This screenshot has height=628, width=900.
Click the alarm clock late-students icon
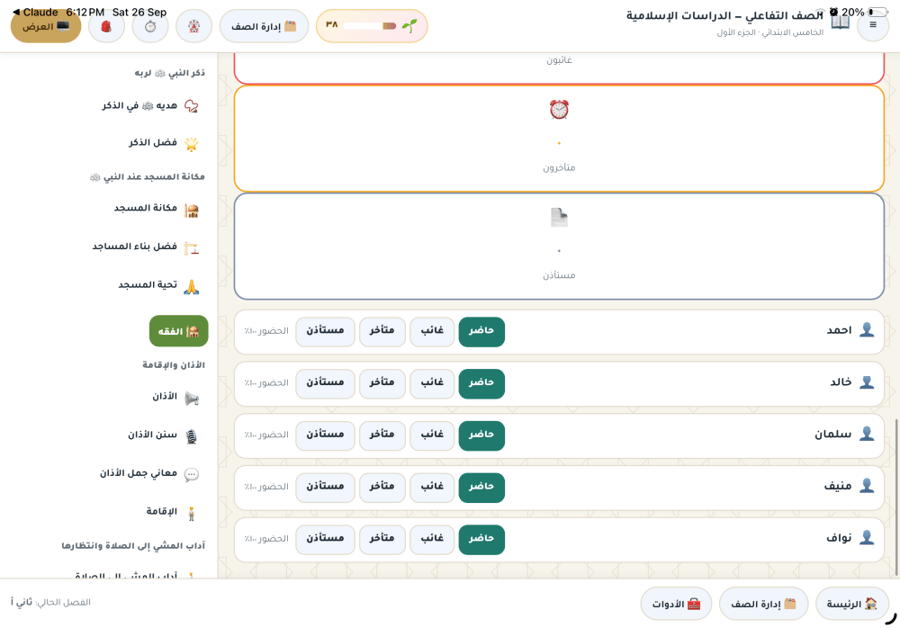click(x=558, y=109)
